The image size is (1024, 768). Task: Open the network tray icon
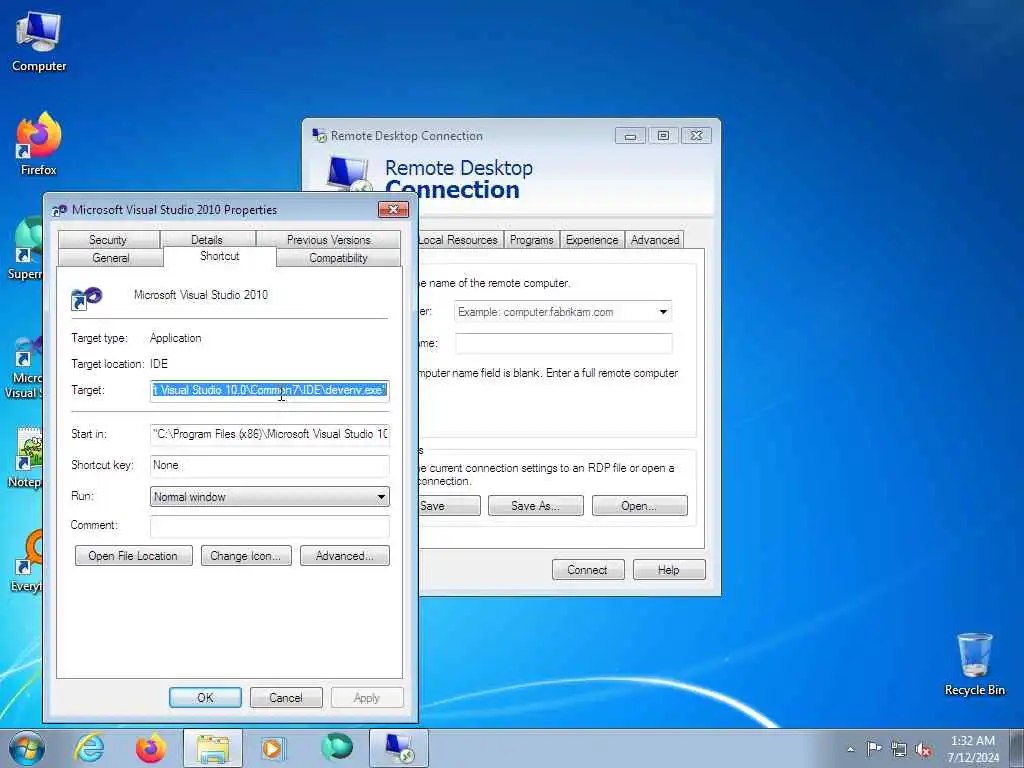899,749
